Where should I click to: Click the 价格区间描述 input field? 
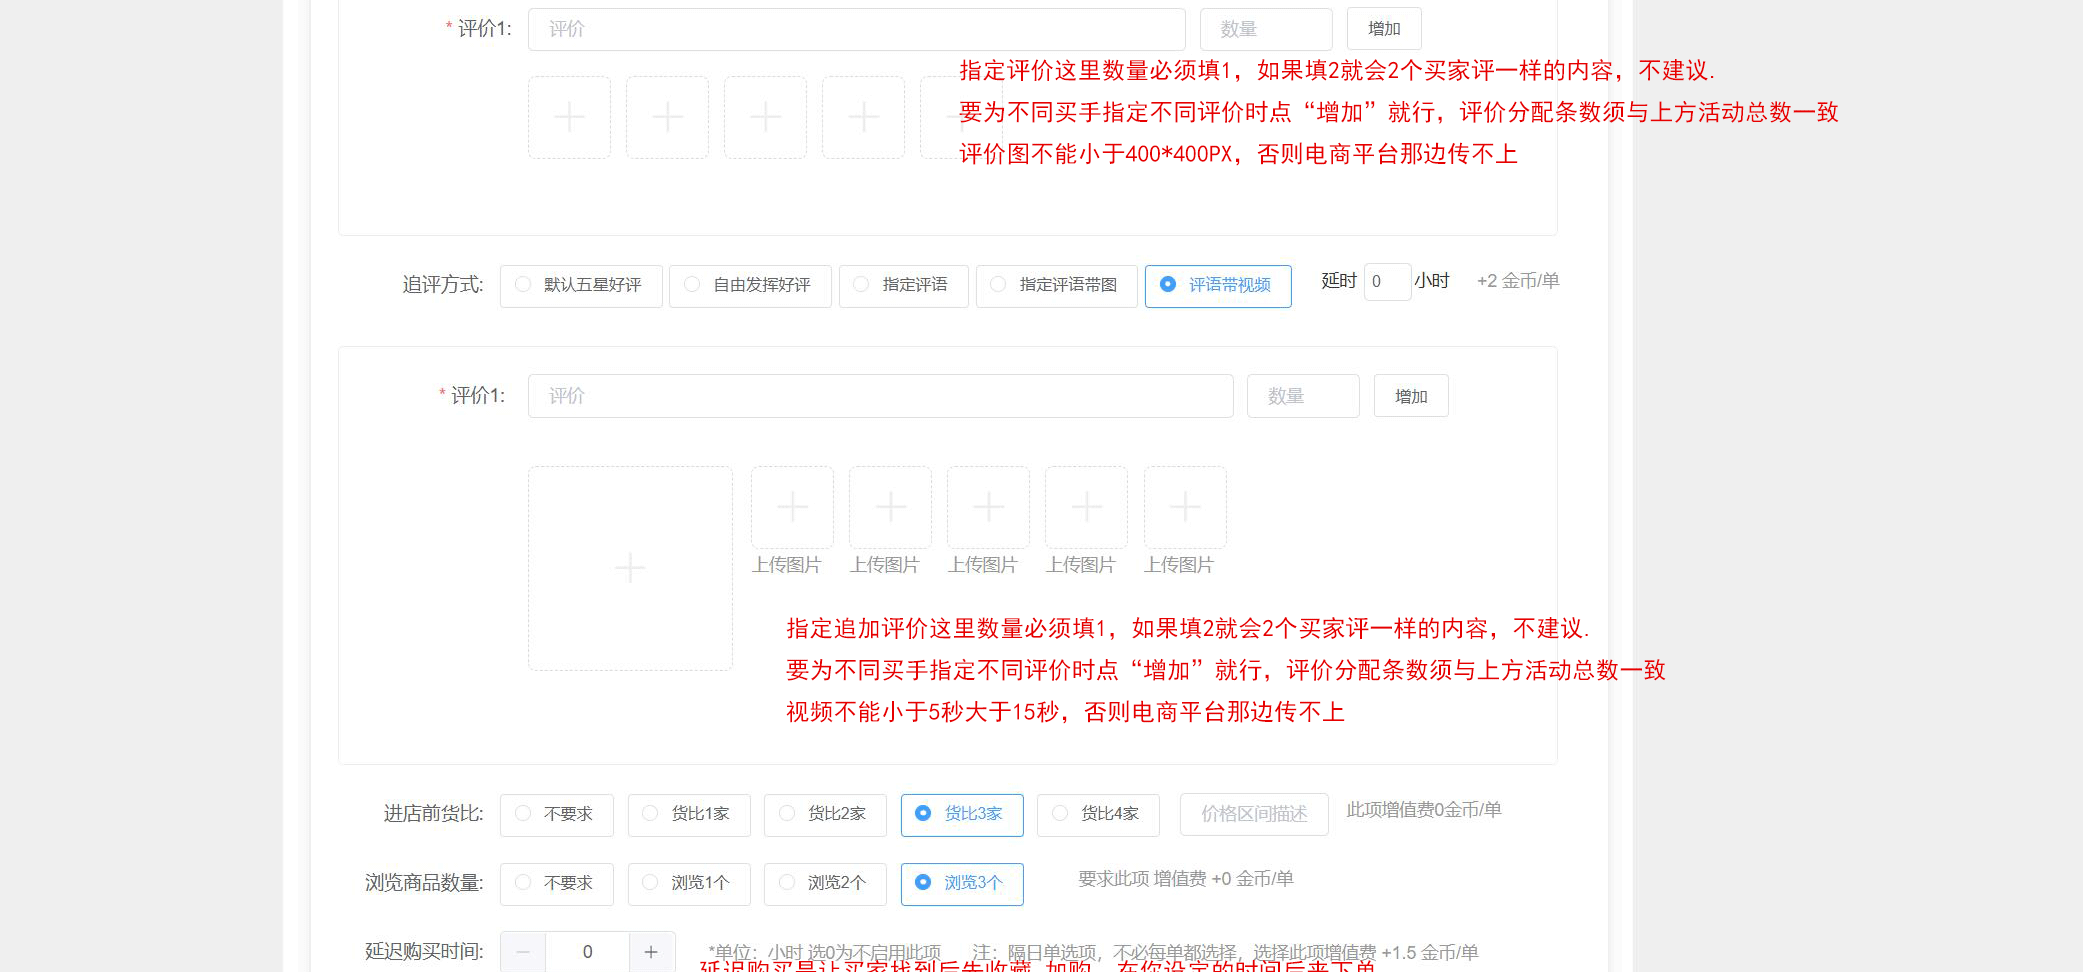(x=1253, y=814)
